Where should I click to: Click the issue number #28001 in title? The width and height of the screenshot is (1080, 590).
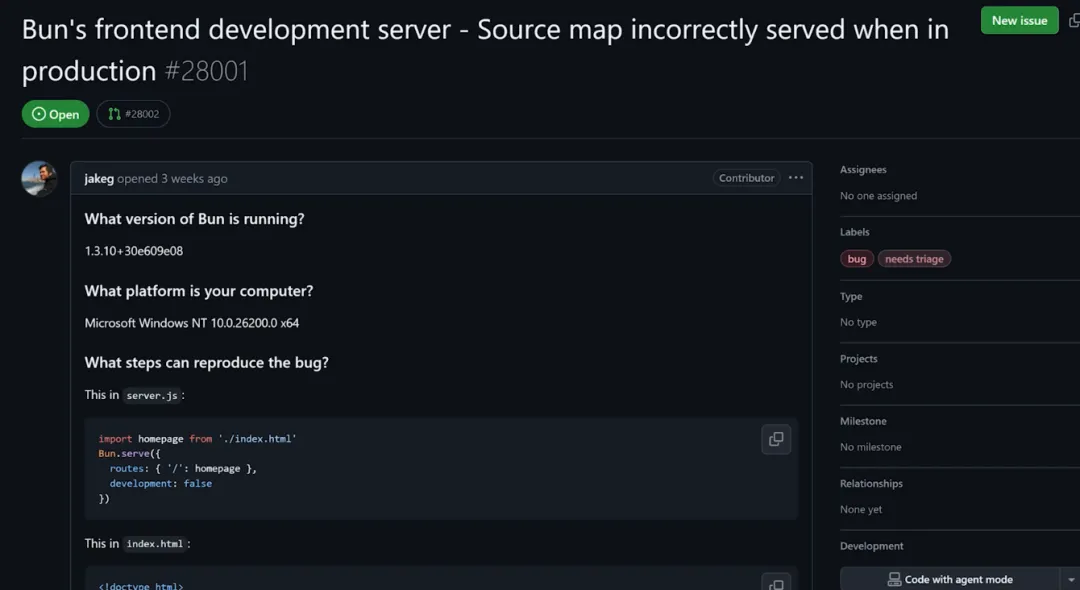pyautogui.click(x=207, y=71)
